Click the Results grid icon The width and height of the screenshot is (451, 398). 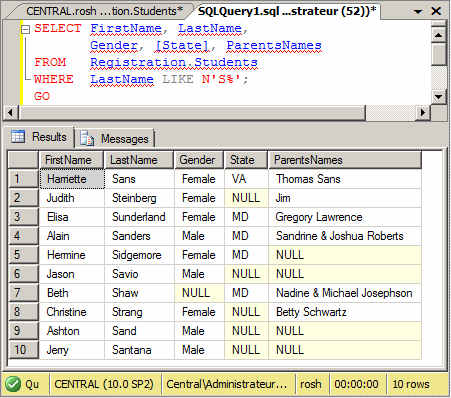click(18, 136)
